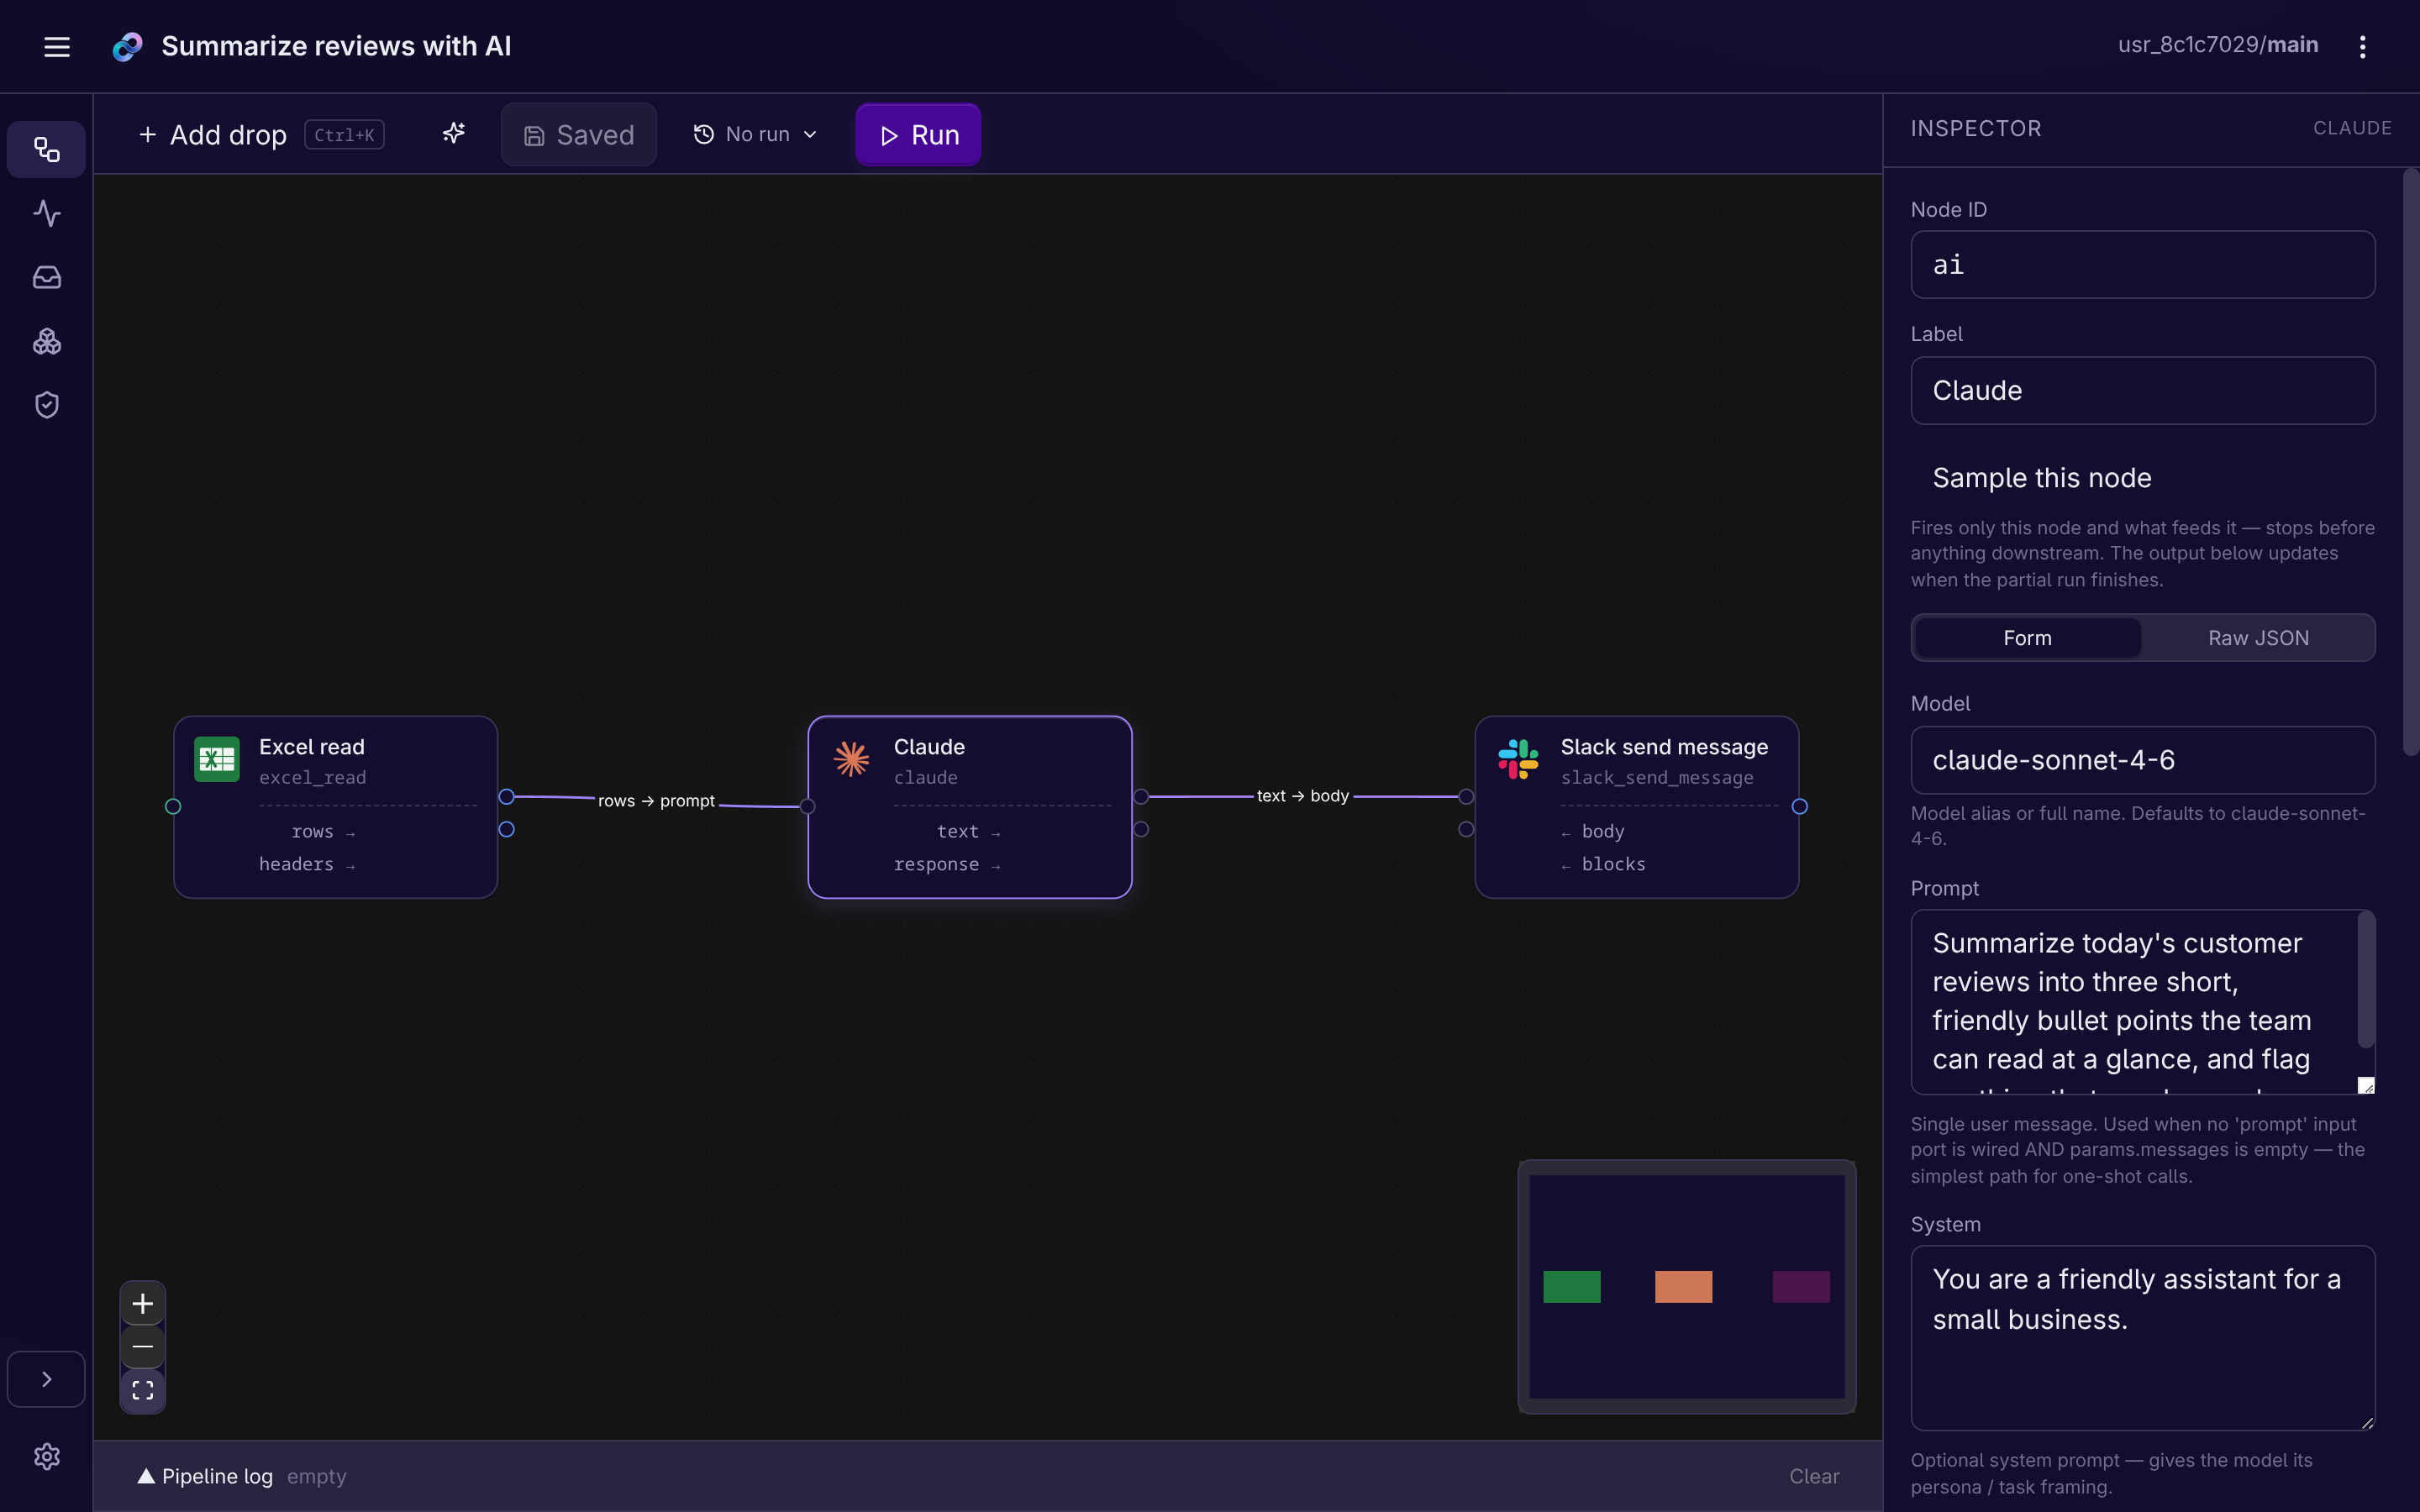2420x1512 pixels.
Task: Run the pipeline
Action: pyautogui.click(x=918, y=134)
